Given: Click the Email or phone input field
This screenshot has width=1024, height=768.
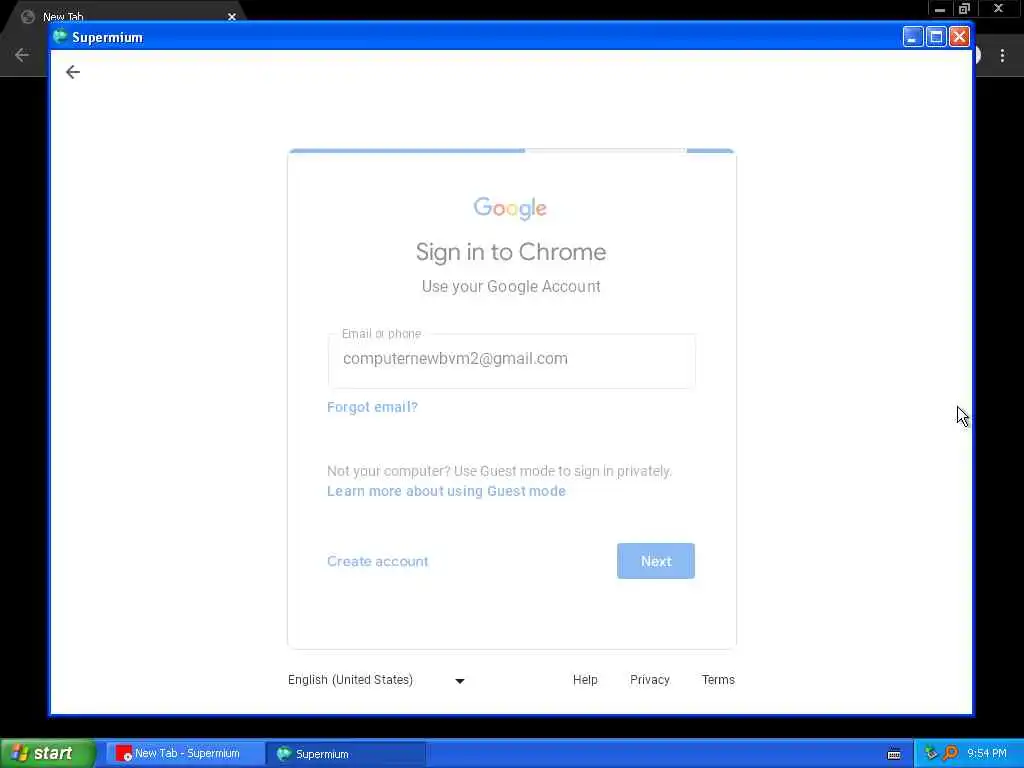Looking at the screenshot, I should click(511, 360).
